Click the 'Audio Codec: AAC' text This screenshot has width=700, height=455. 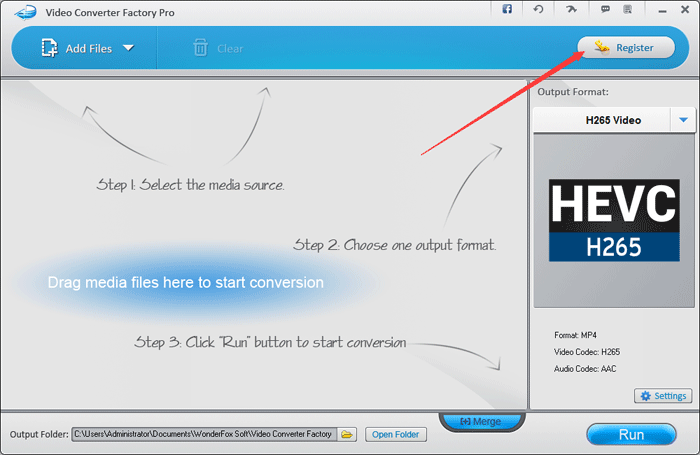tap(585, 369)
